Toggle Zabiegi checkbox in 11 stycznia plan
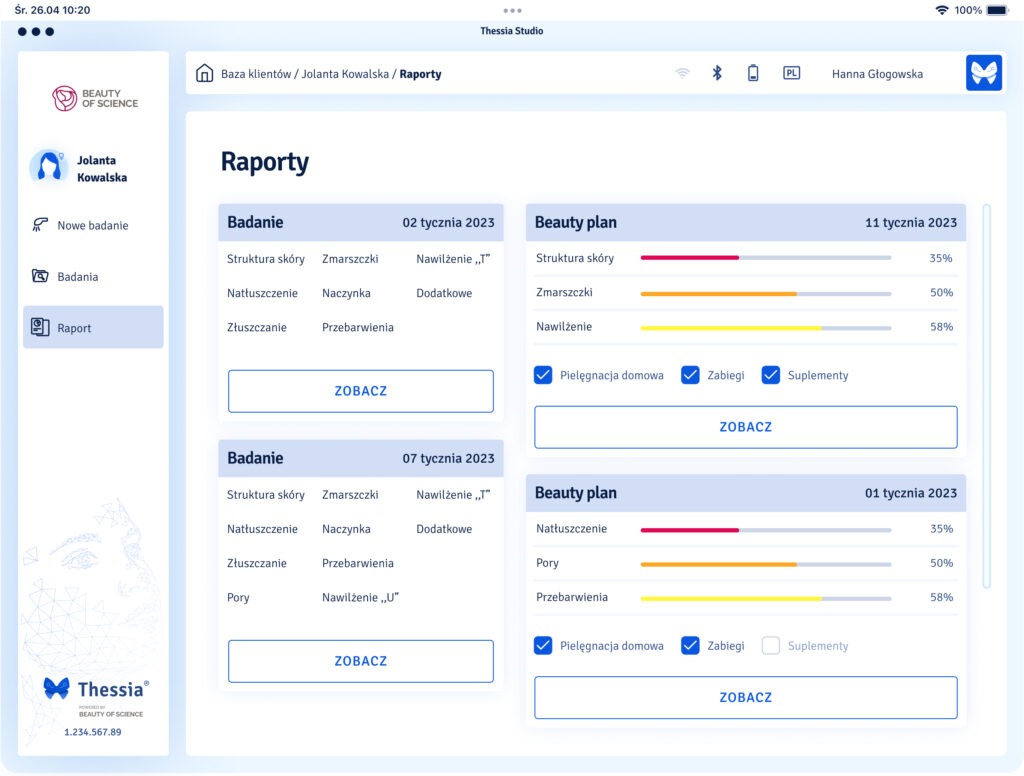Screen dimensions: 1024x776 point(690,375)
